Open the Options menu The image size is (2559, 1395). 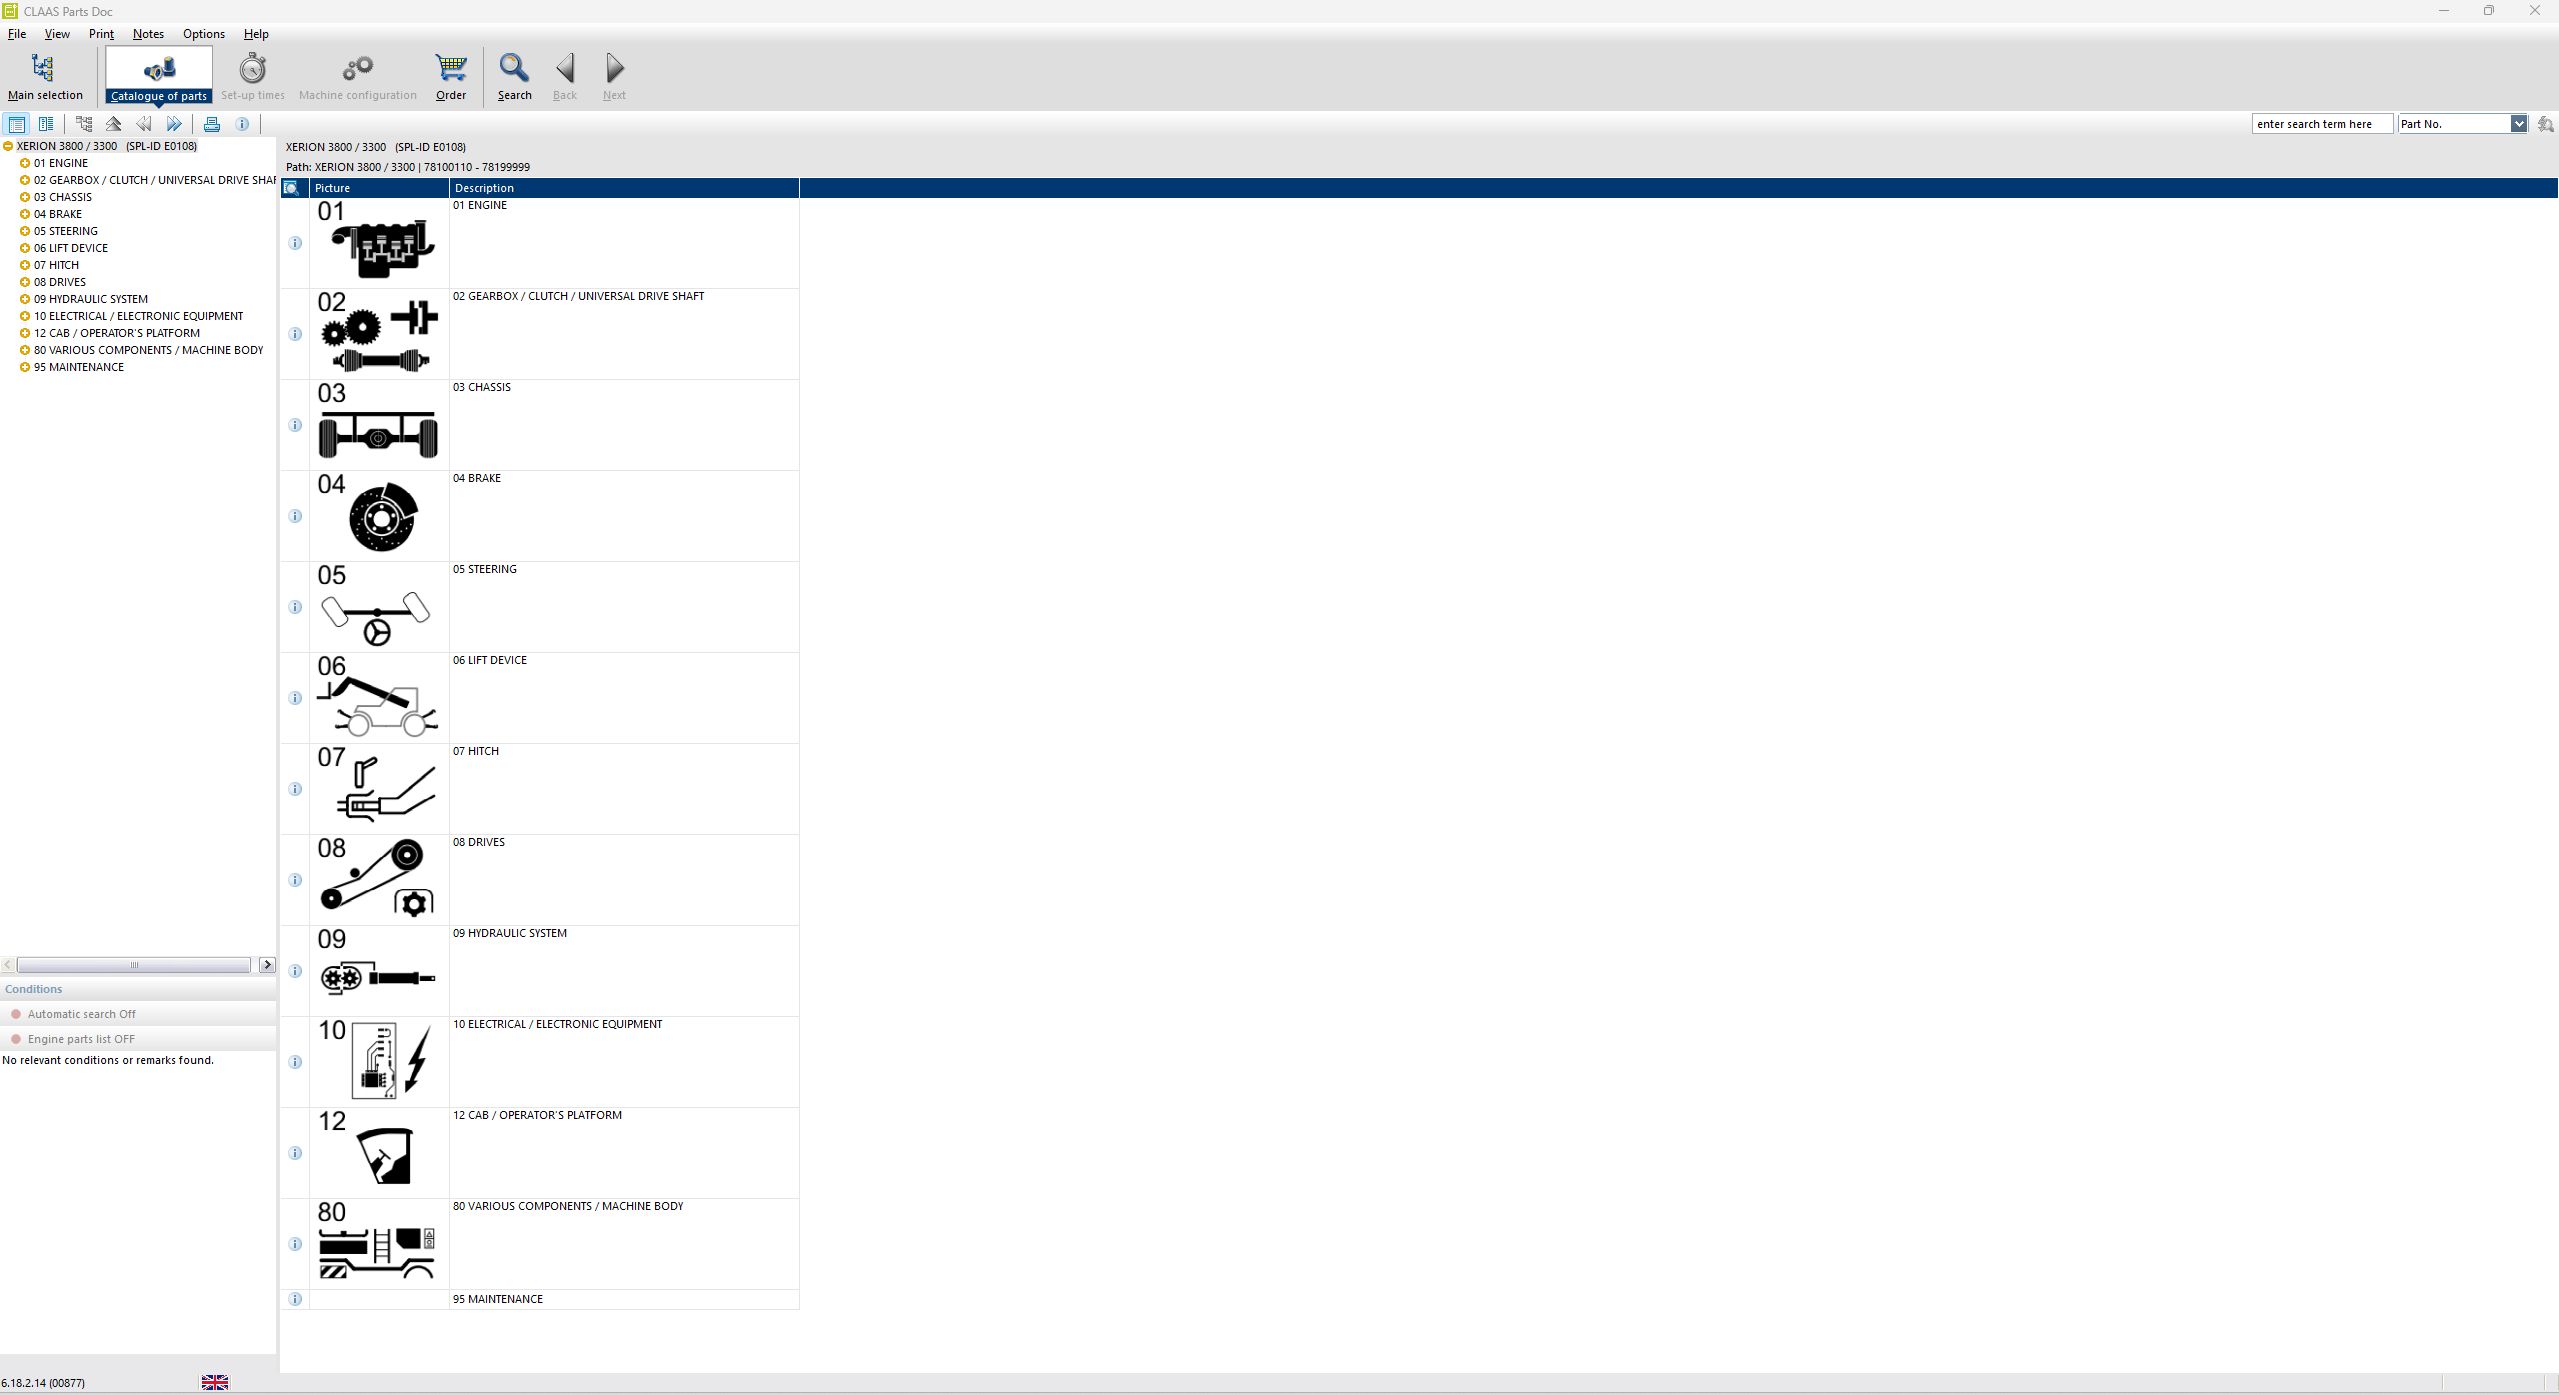pos(203,33)
